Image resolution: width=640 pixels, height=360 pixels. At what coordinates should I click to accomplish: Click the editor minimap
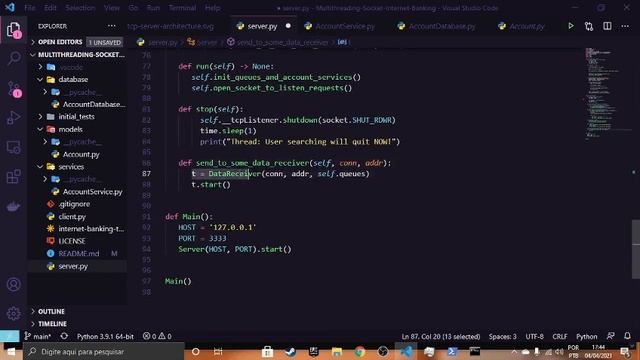[607, 94]
